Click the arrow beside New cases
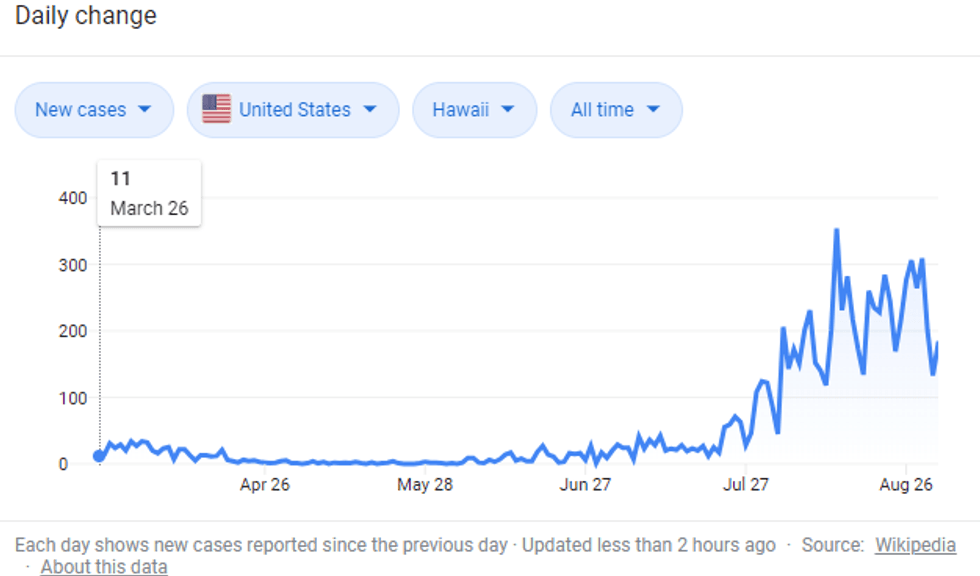 point(144,109)
